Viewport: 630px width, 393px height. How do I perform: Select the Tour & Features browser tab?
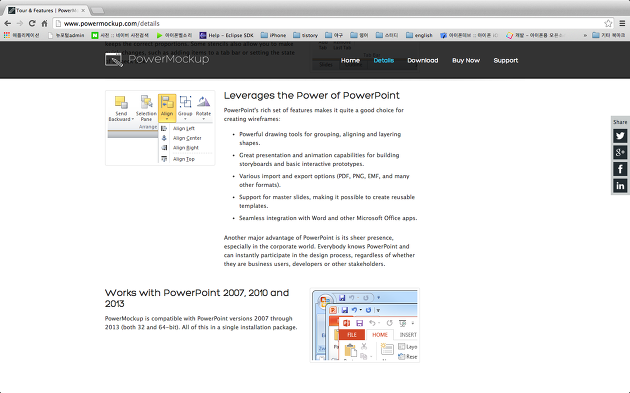pos(46,10)
